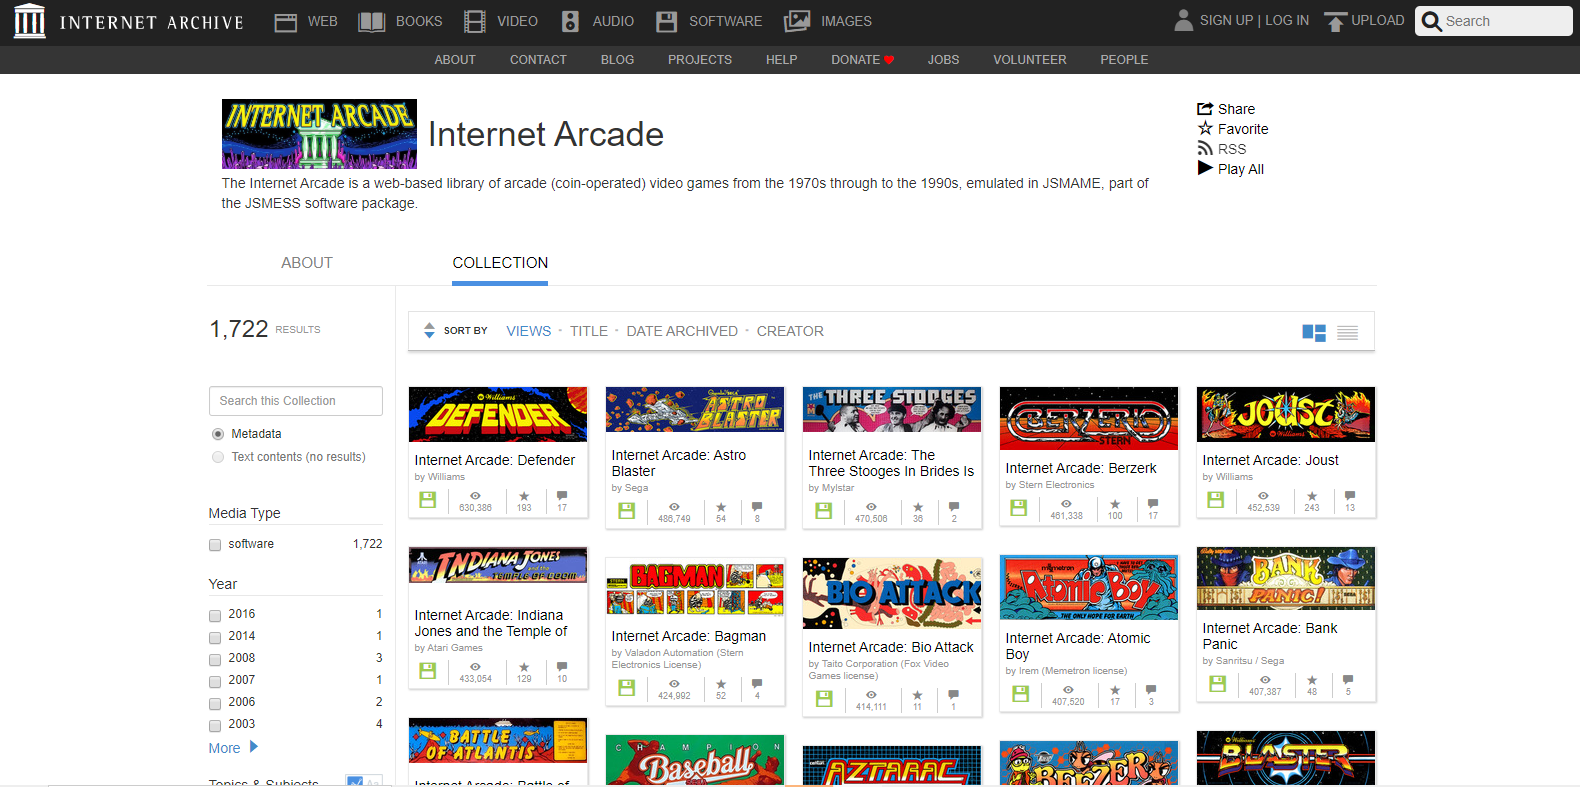Toggle sort direction arrows

[429, 331]
